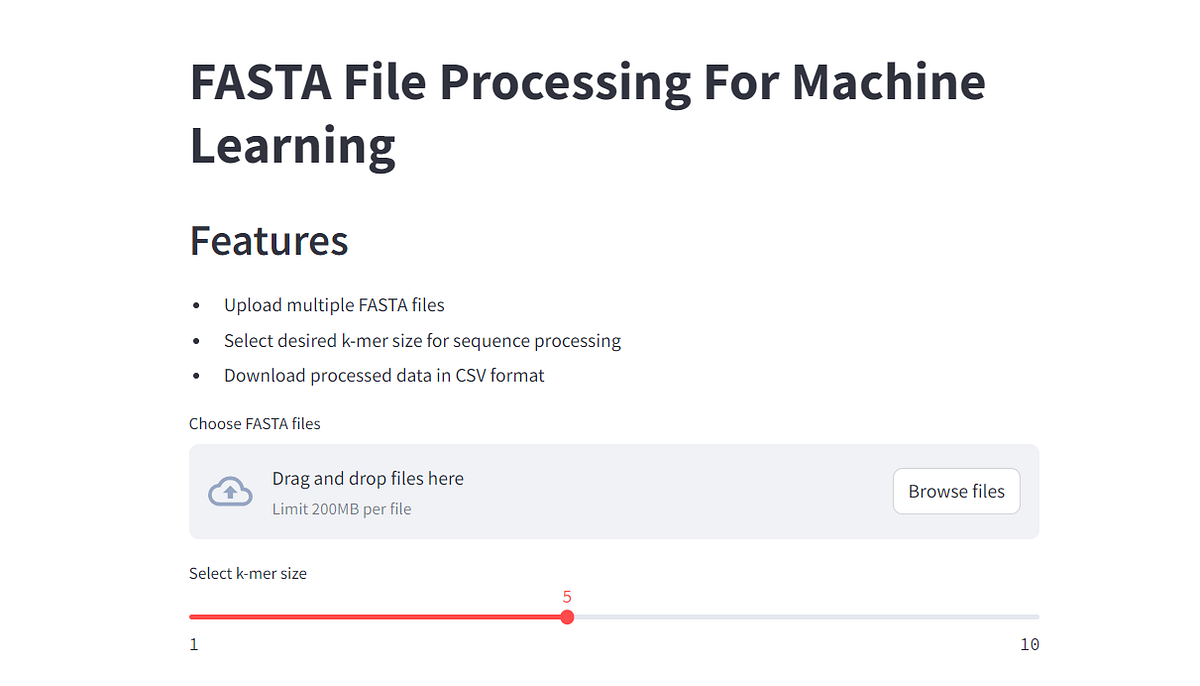Click the bullet beside Download processed data
This screenshot has width=1200, height=686.
pos(196,376)
